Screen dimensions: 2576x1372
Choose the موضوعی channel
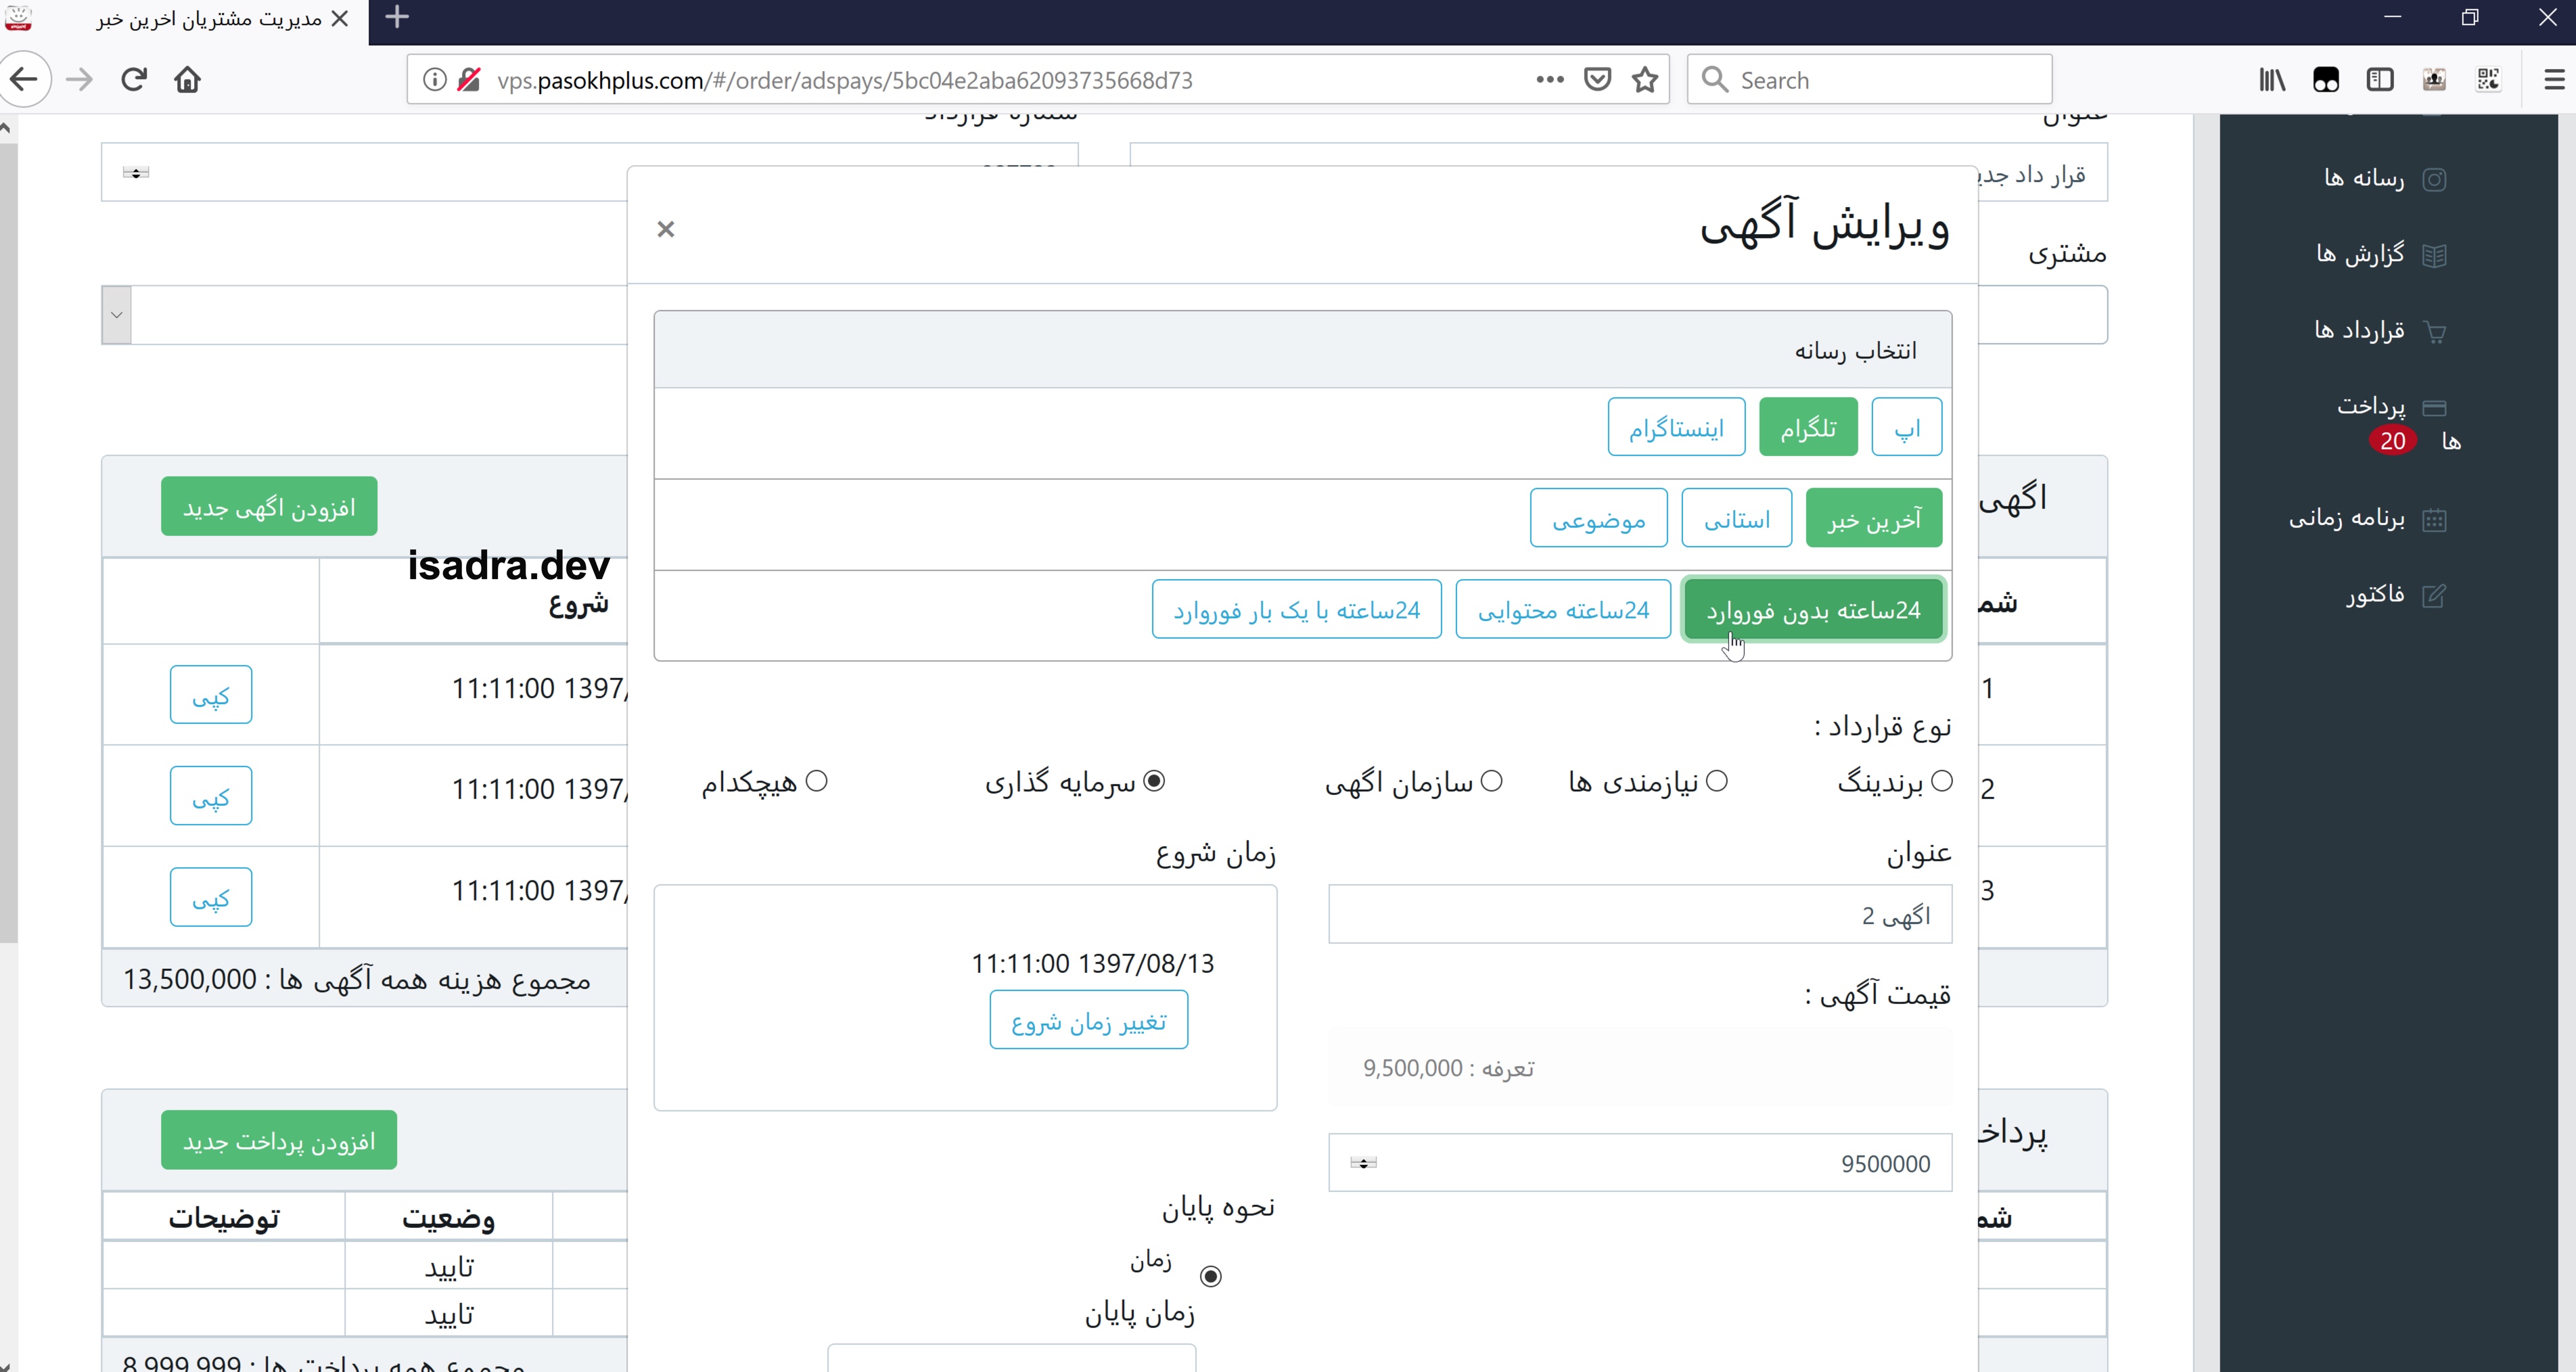coord(1598,518)
